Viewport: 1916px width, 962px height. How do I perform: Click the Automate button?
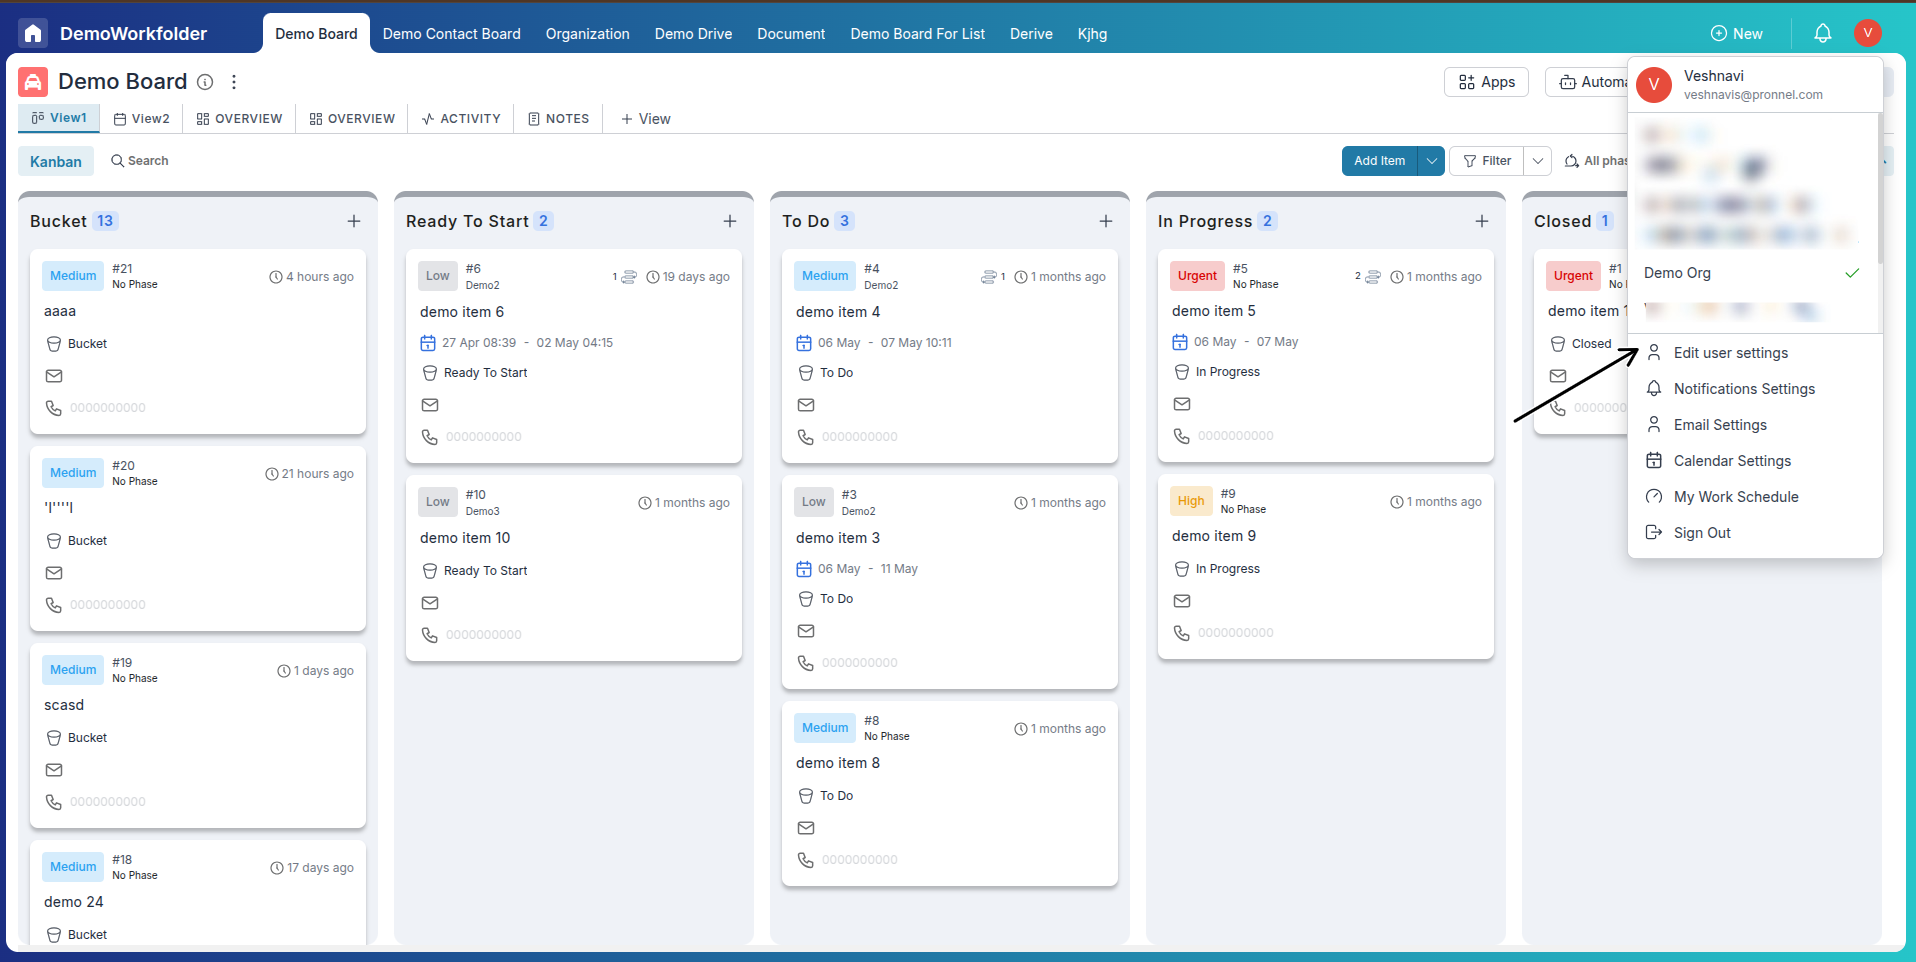pyautogui.click(x=1588, y=82)
